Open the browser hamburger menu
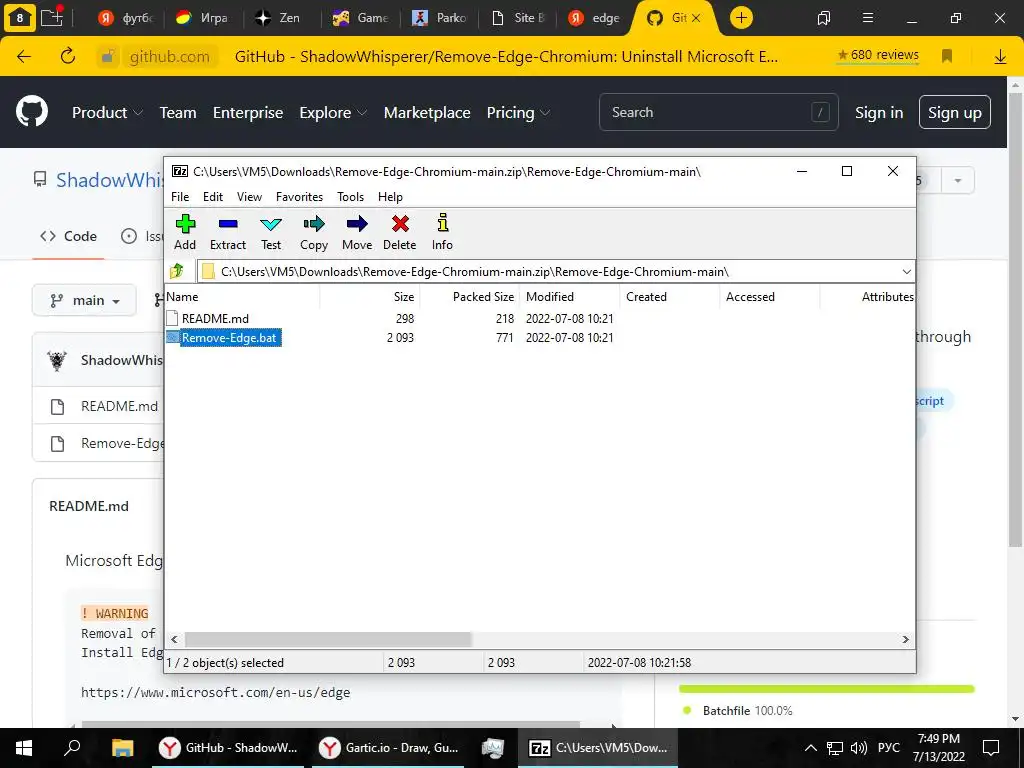The width and height of the screenshot is (1024, 768). click(x=868, y=18)
